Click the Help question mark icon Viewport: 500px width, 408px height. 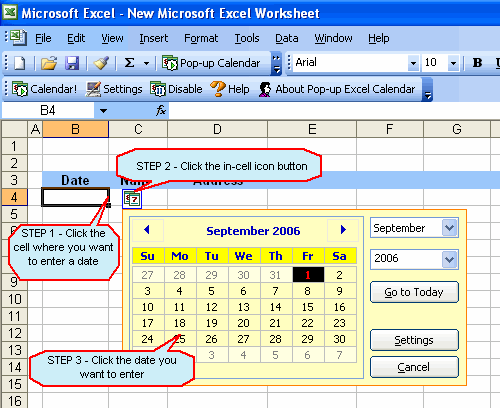tap(230, 89)
